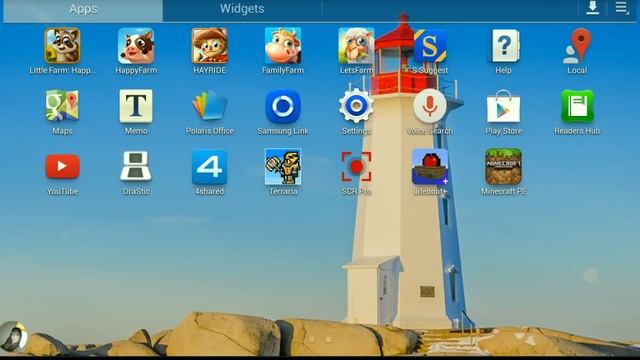
Task: Open the HAYRIDE app
Action: [x=209, y=45]
